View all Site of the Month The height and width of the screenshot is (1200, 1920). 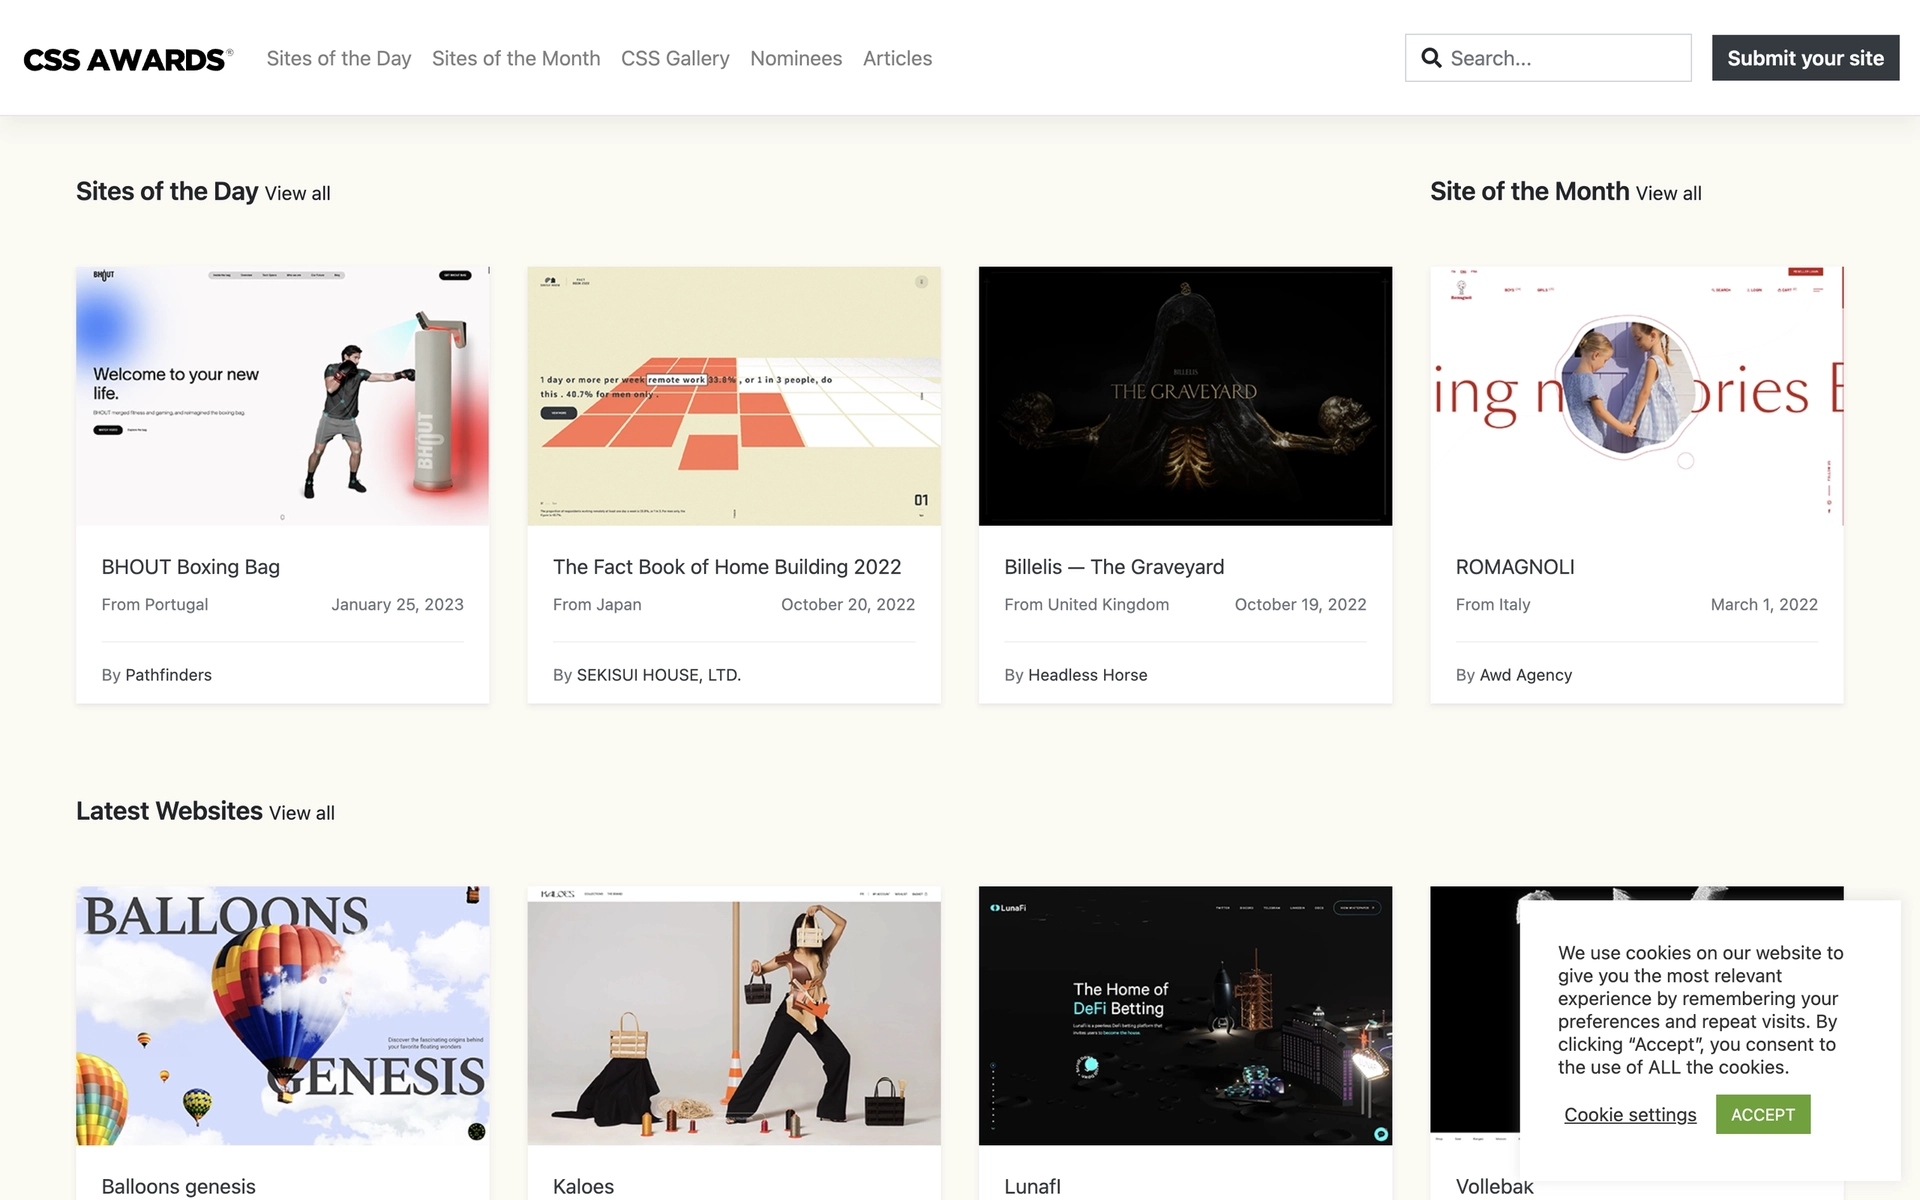(1668, 193)
